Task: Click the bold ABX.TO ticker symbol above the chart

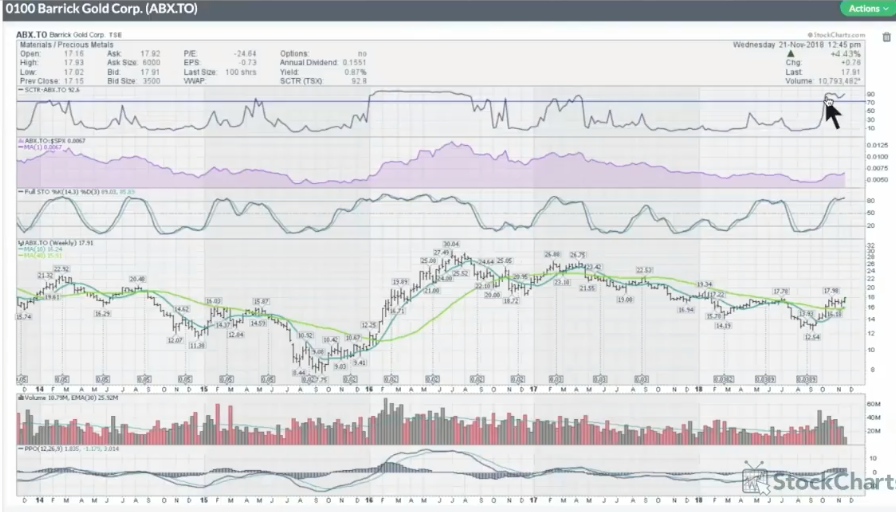Action: point(31,35)
